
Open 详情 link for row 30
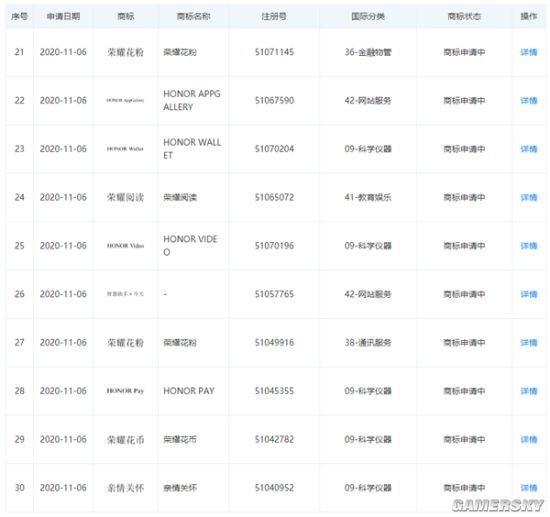coord(529,488)
